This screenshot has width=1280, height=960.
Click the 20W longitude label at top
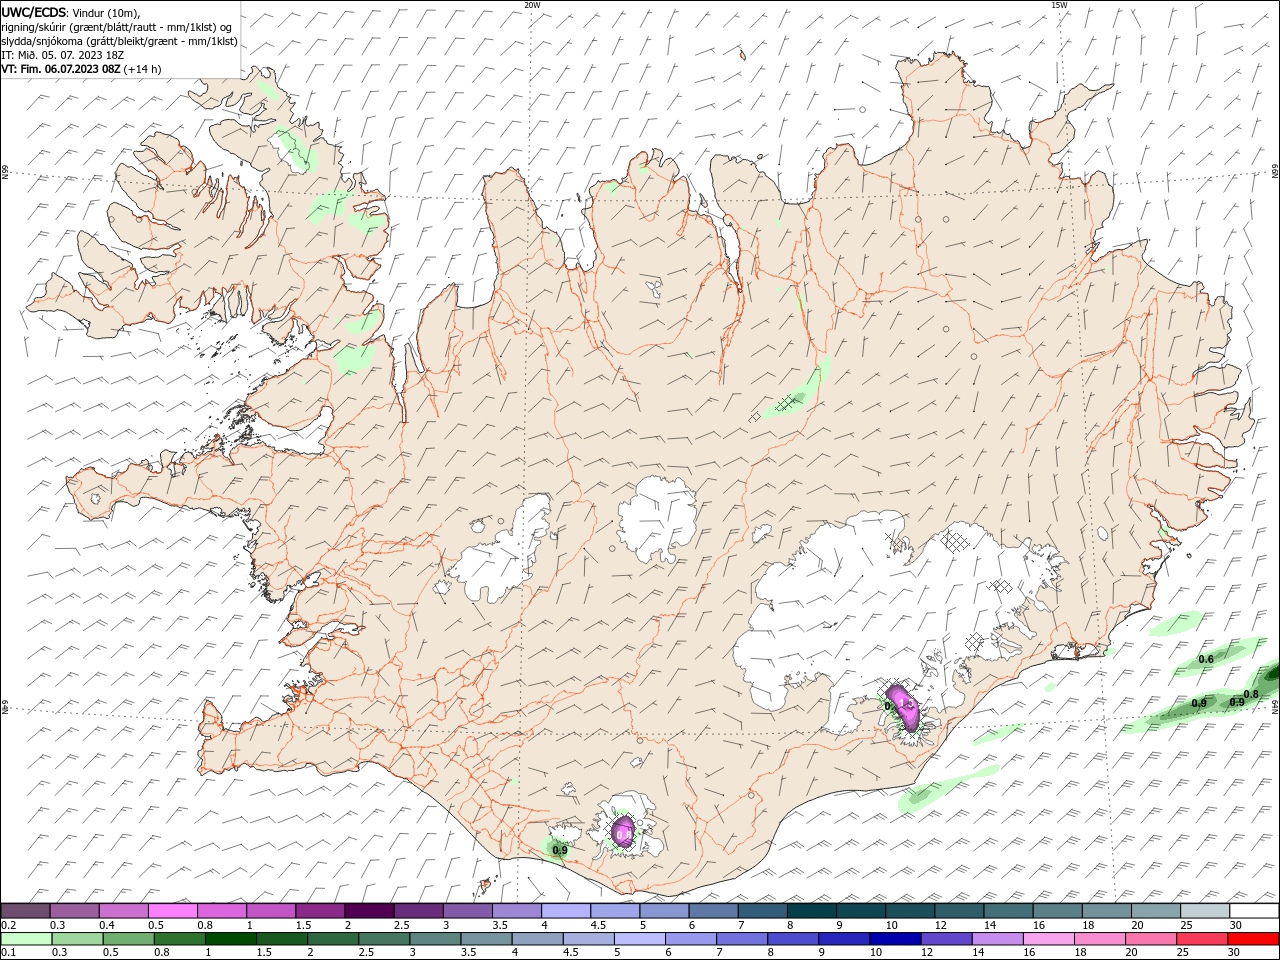532,5
